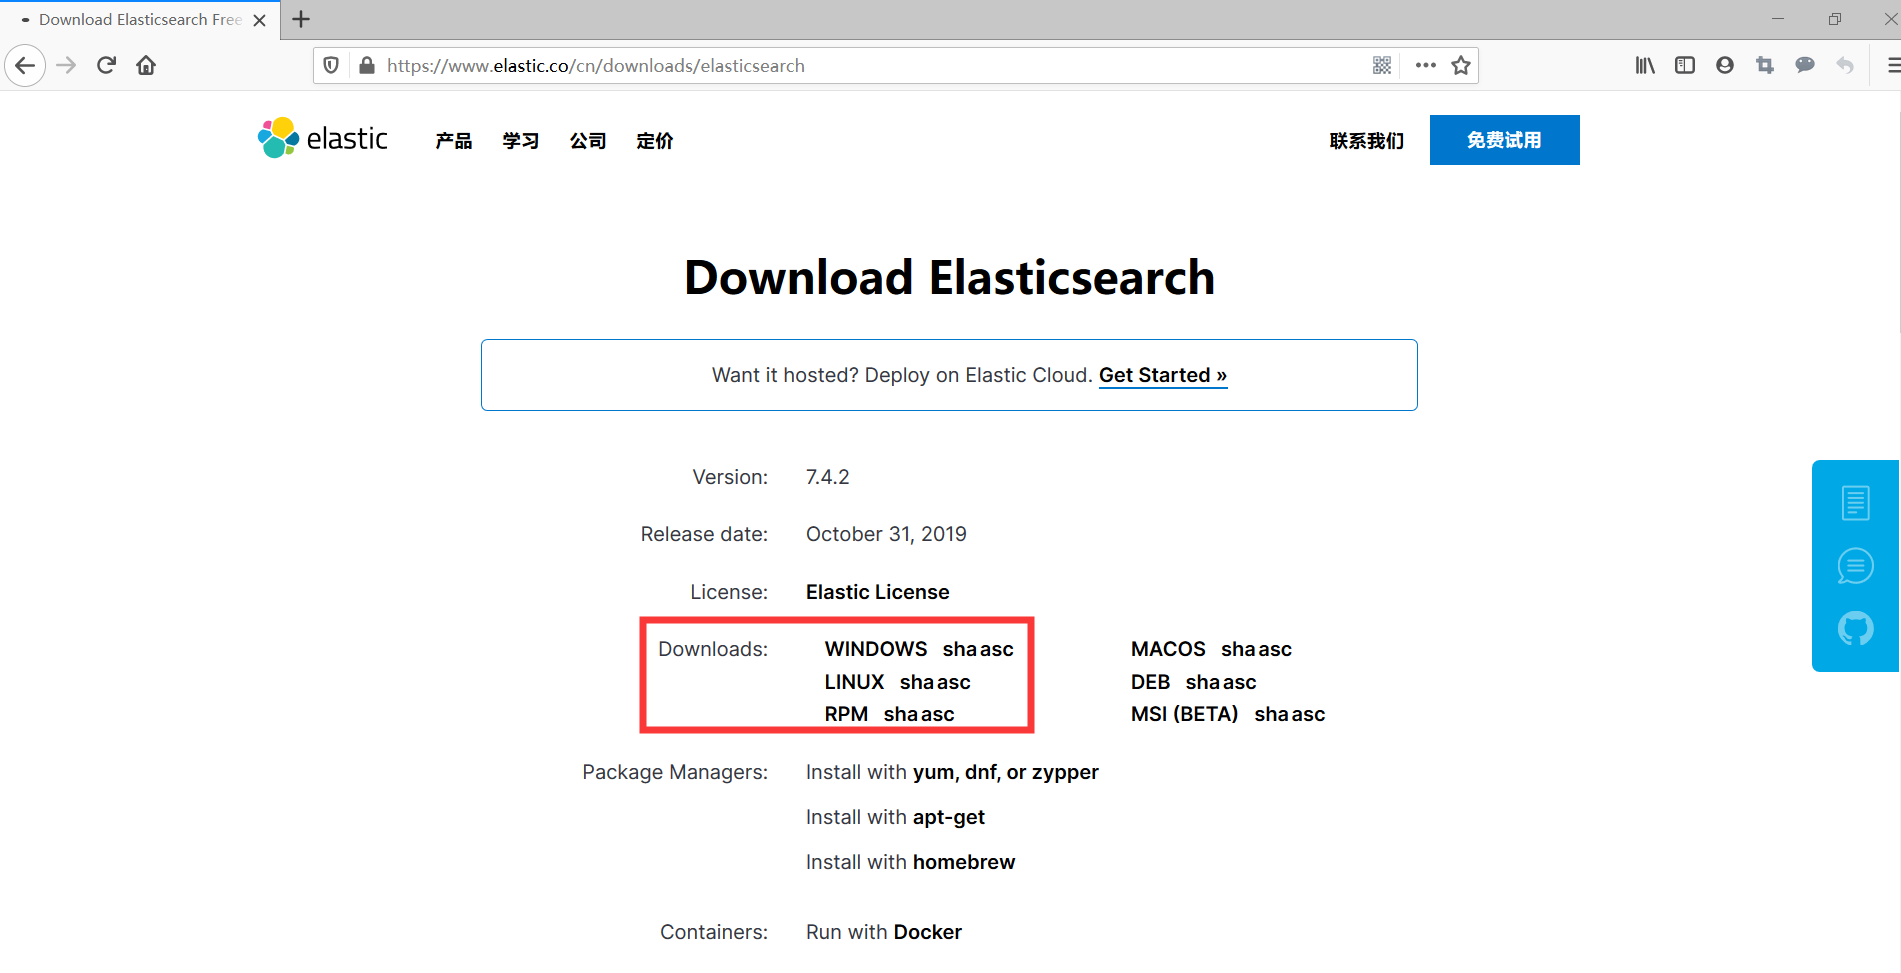Click the tracking protection shield icon
Screen dimensions: 1901x973
coord(331,66)
